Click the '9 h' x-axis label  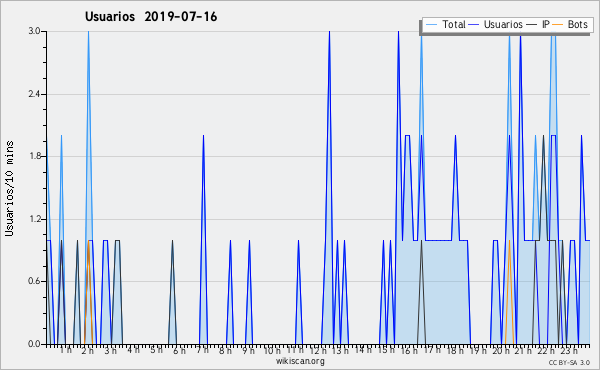(248, 351)
